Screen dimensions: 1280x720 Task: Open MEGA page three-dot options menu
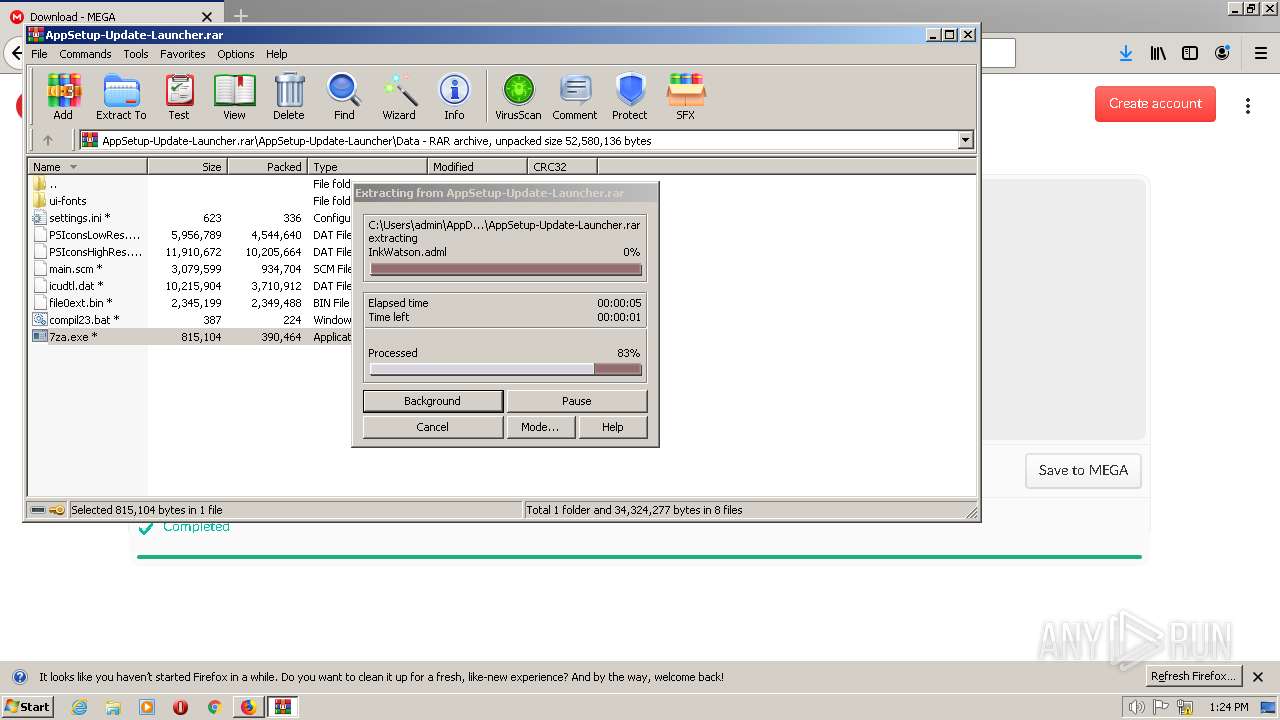click(x=1248, y=105)
